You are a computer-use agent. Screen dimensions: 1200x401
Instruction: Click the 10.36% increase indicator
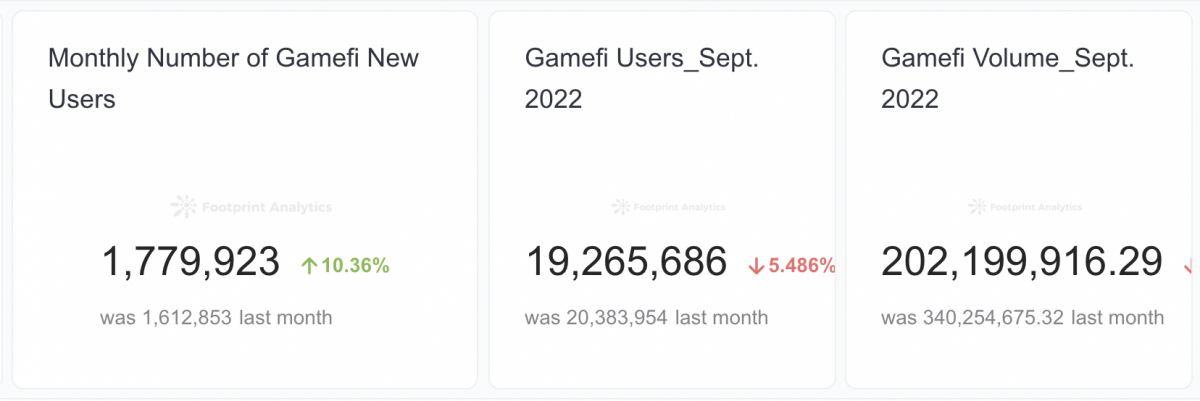click(x=355, y=265)
